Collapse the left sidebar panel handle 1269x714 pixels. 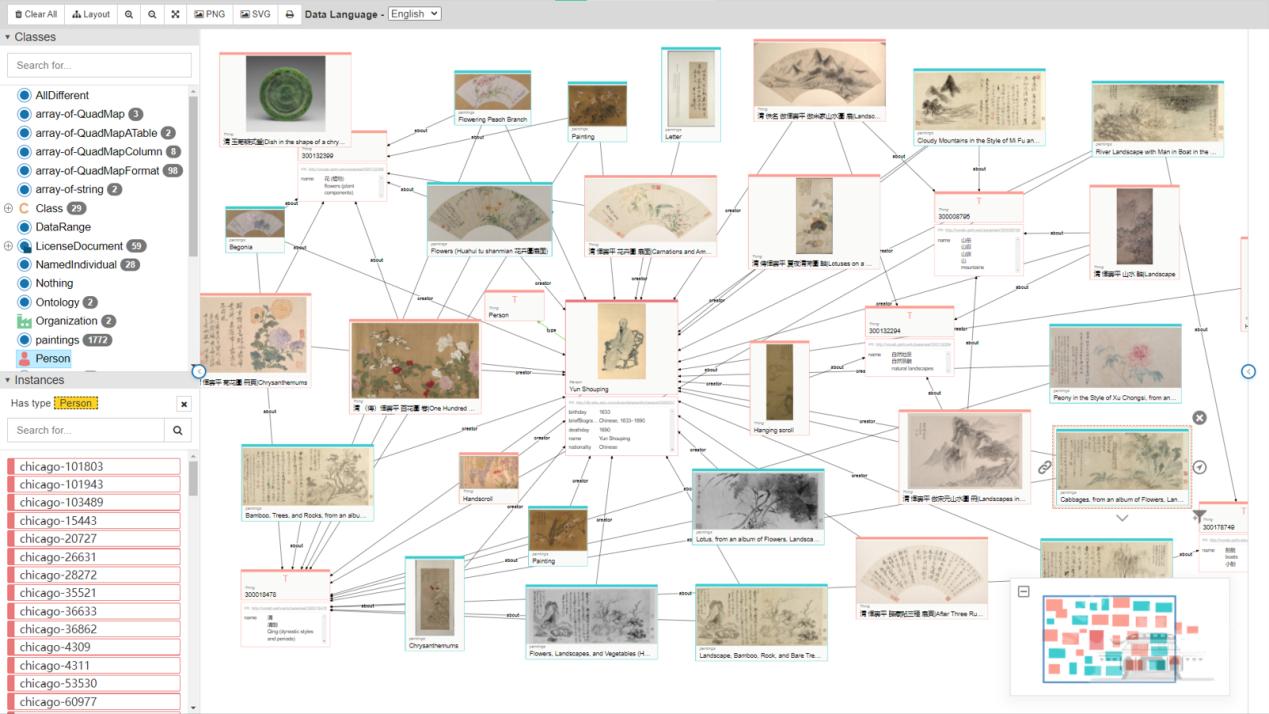[198, 371]
